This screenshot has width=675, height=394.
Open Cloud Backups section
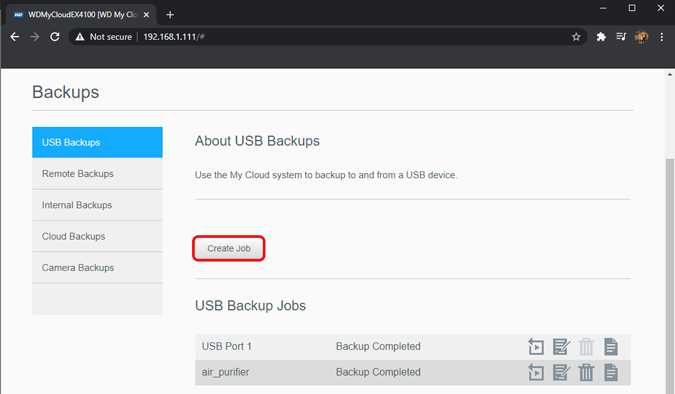coord(97,236)
